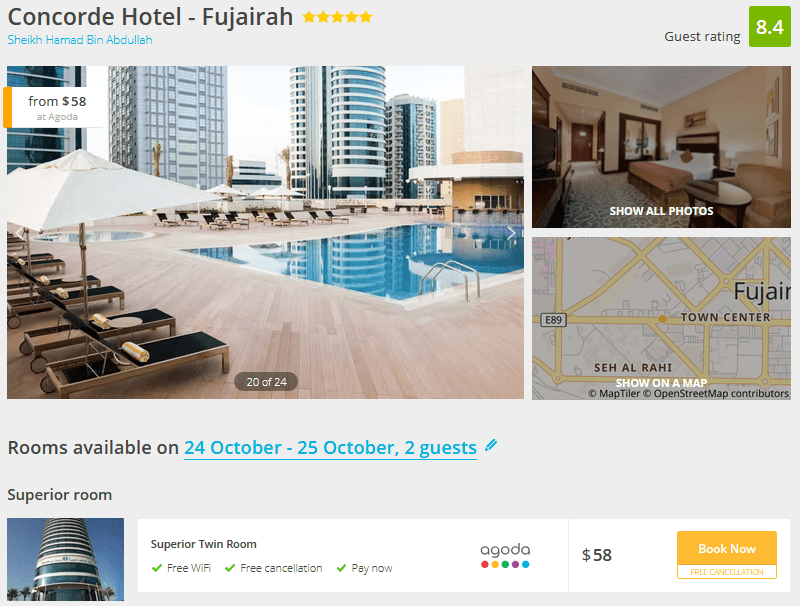This screenshot has width=800, height=606.
Task: Click the main pool photo
Action: pyautogui.click(x=265, y=232)
